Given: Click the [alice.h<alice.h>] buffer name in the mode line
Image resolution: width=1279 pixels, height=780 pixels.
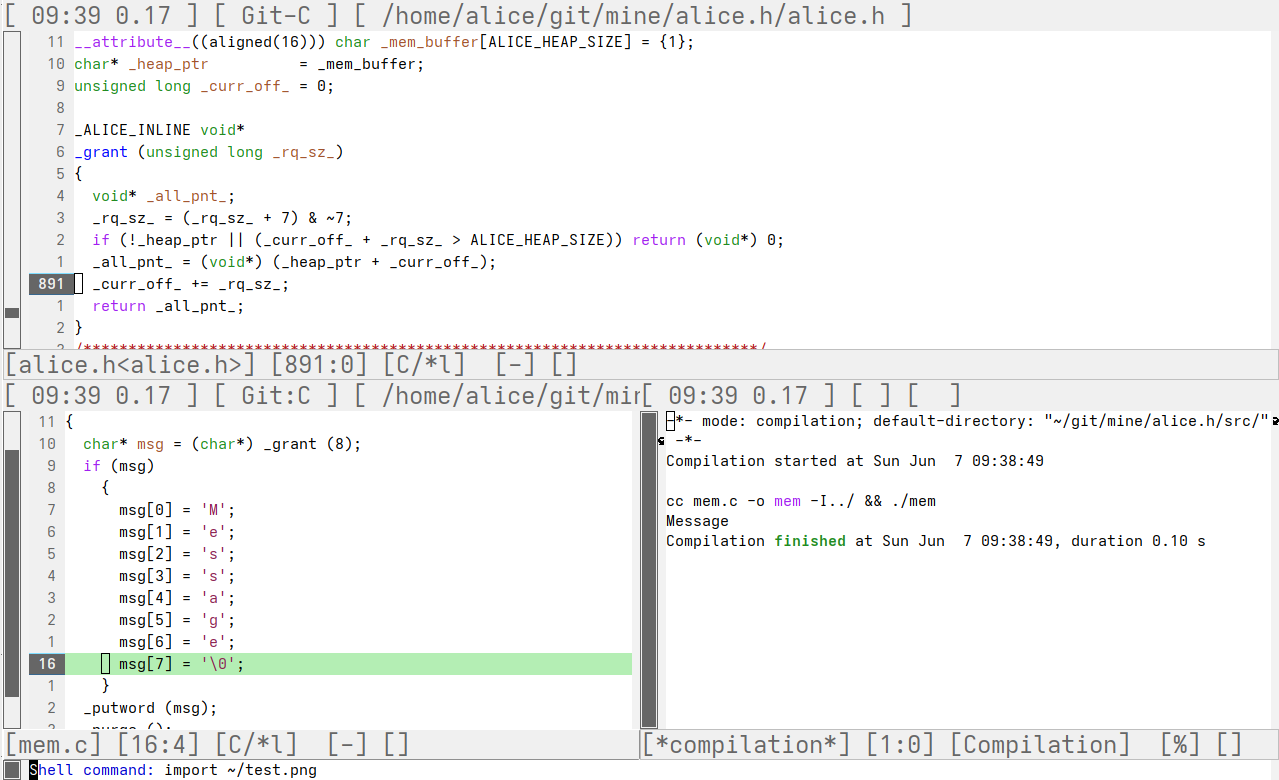Looking at the screenshot, I should [132, 365].
